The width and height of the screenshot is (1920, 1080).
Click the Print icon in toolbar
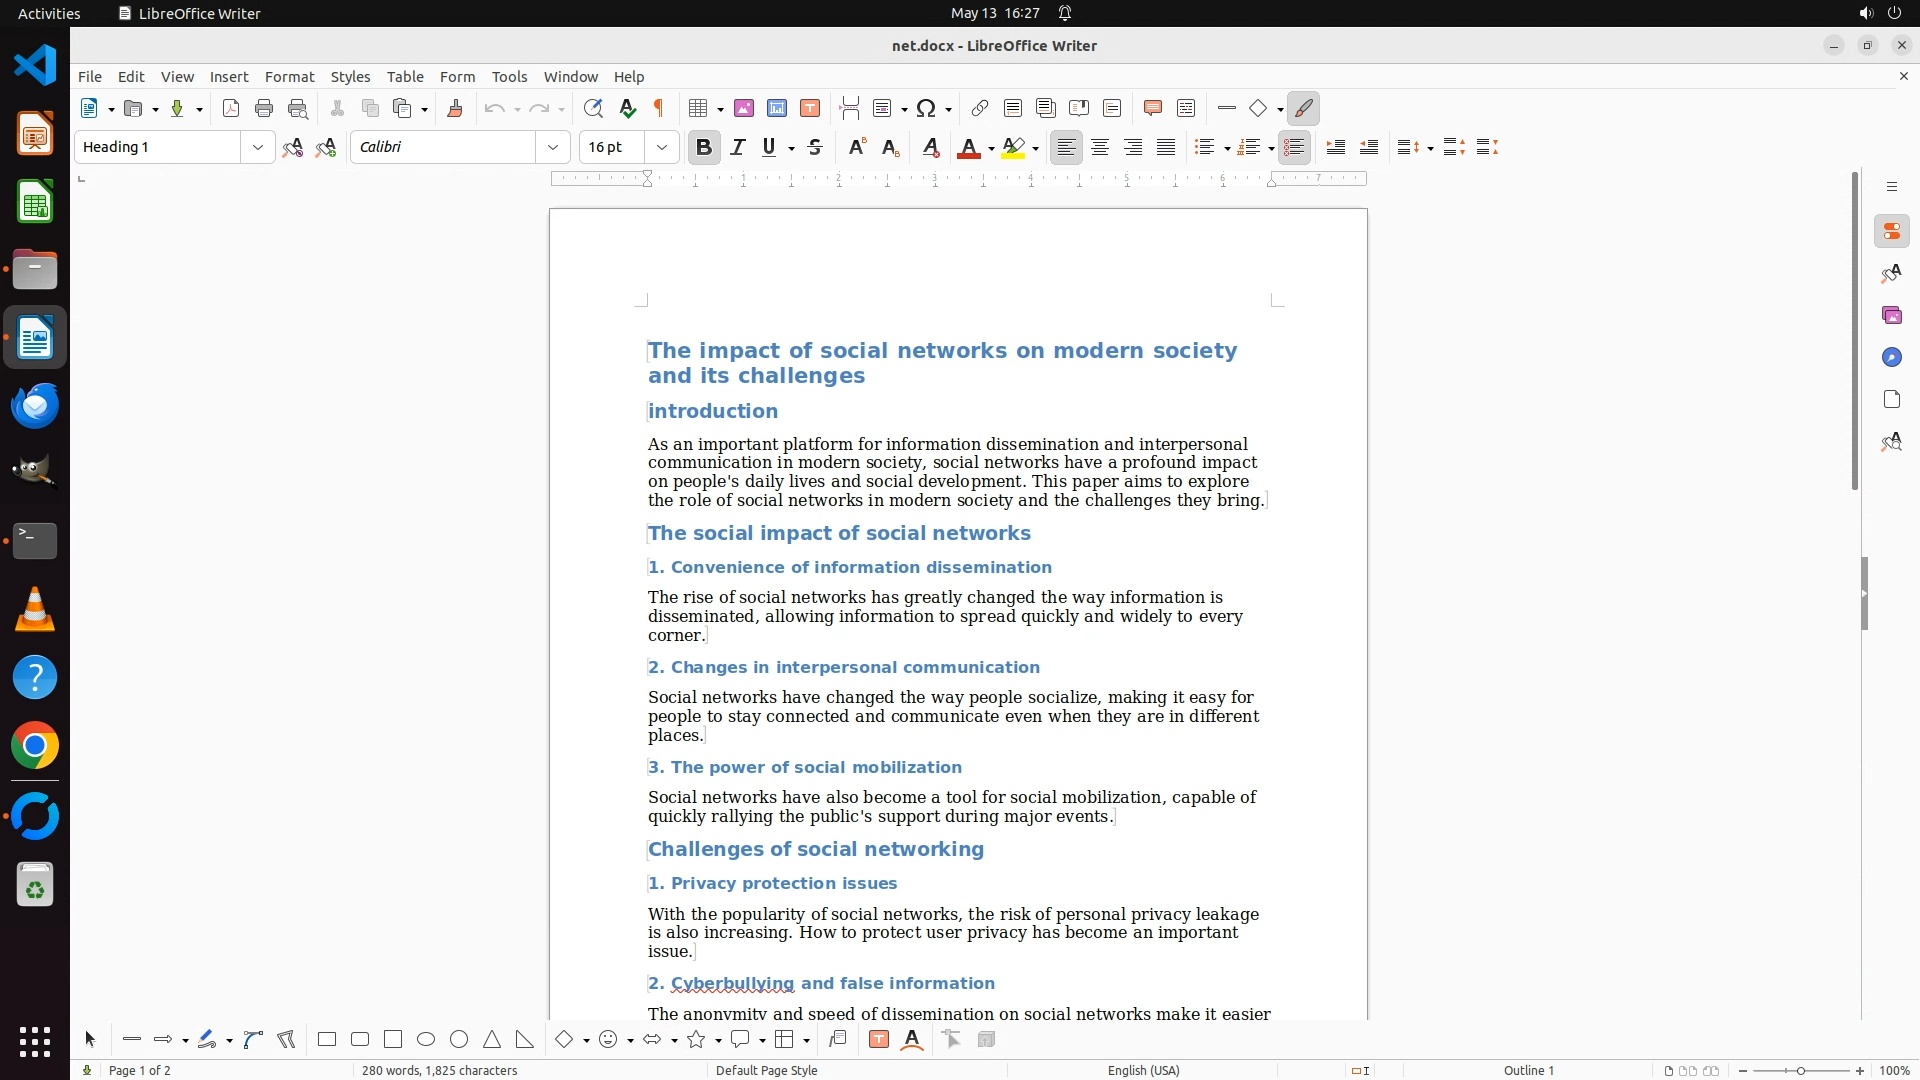tap(264, 109)
